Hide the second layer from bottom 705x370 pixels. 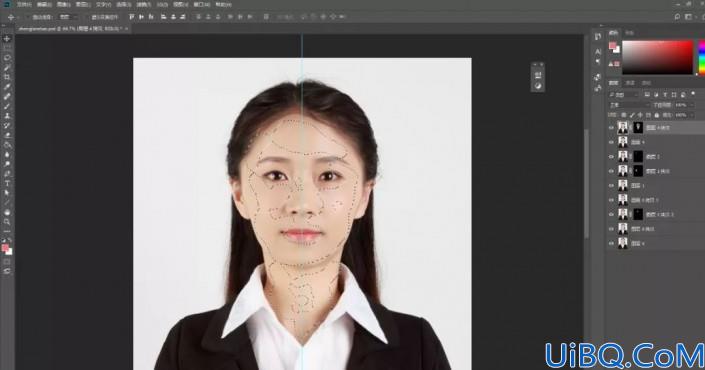click(x=611, y=229)
